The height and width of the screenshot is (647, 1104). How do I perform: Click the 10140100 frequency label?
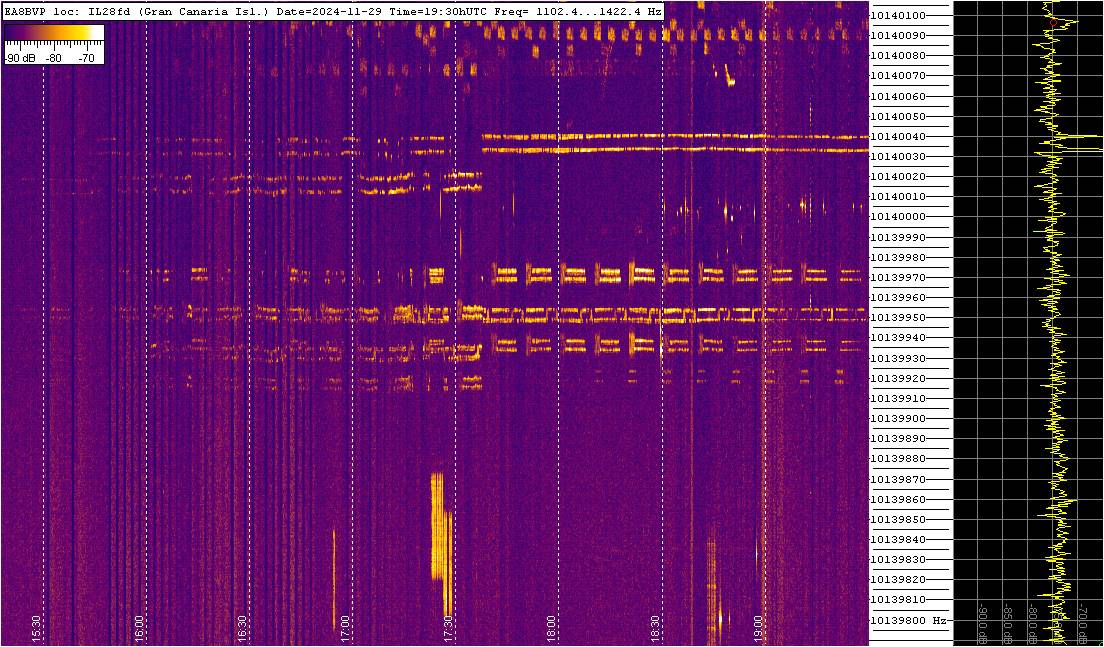[898, 15]
